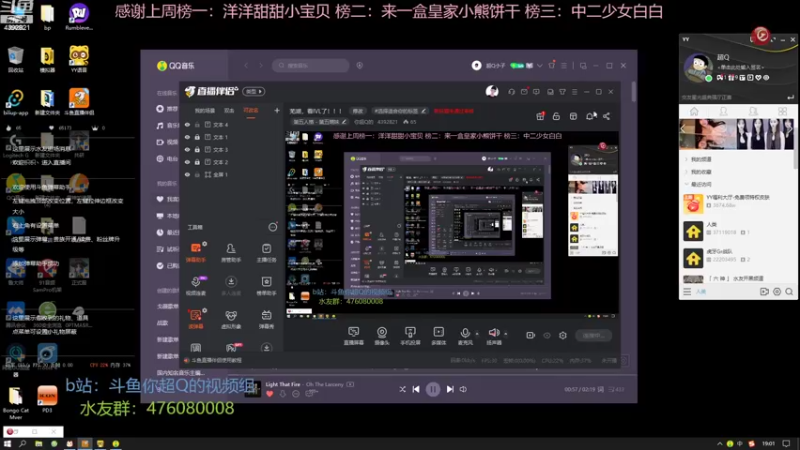Click the 直播屏幕 screen capture source
The height and width of the screenshot is (450, 800).
[354, 336]
